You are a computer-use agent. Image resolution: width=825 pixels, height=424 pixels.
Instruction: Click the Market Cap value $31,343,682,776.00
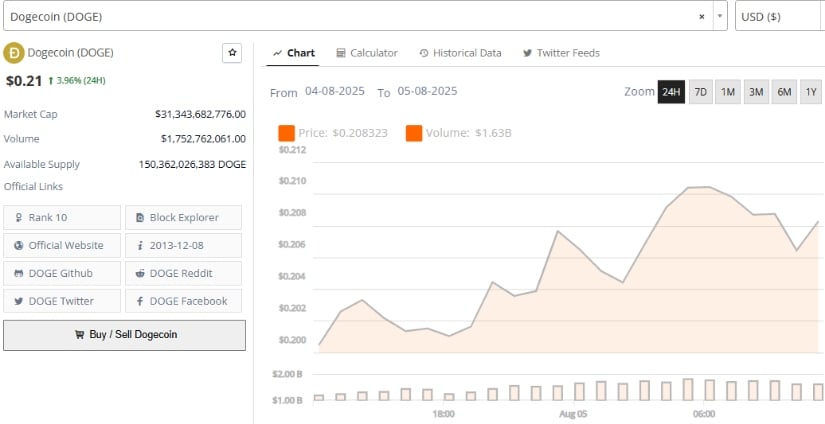click(x=200, y=114)
